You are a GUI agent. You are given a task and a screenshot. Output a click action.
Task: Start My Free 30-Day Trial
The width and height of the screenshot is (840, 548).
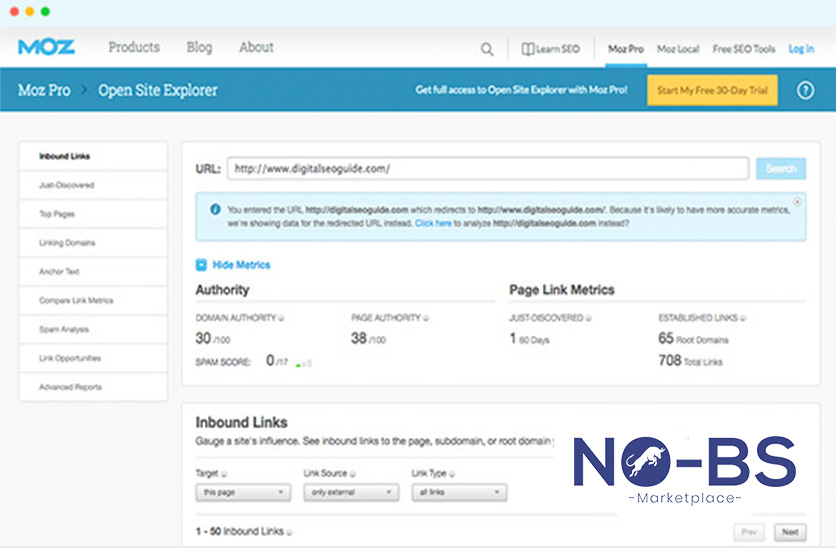click(712, 90)
